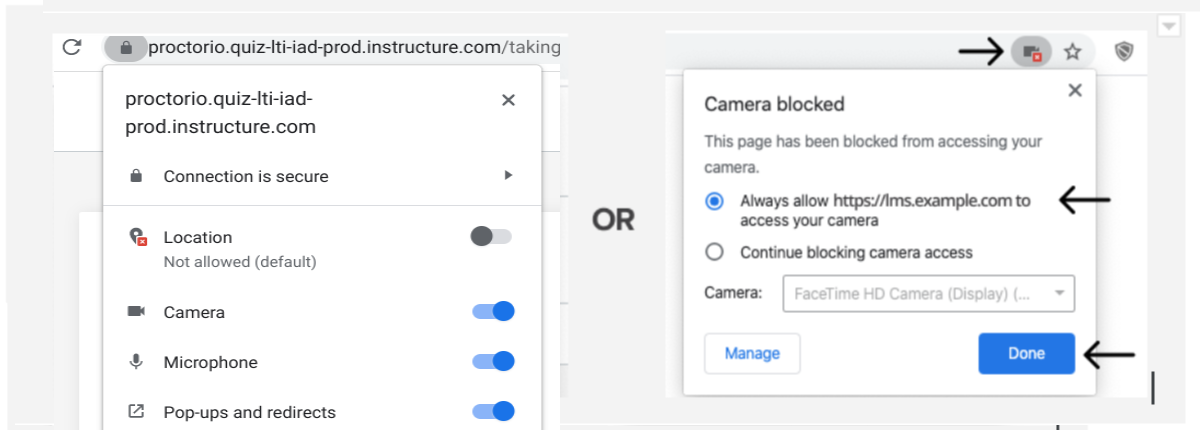Close the Camera blocked dialog
The image size is (1200, 430).
tap(1075, 90)
